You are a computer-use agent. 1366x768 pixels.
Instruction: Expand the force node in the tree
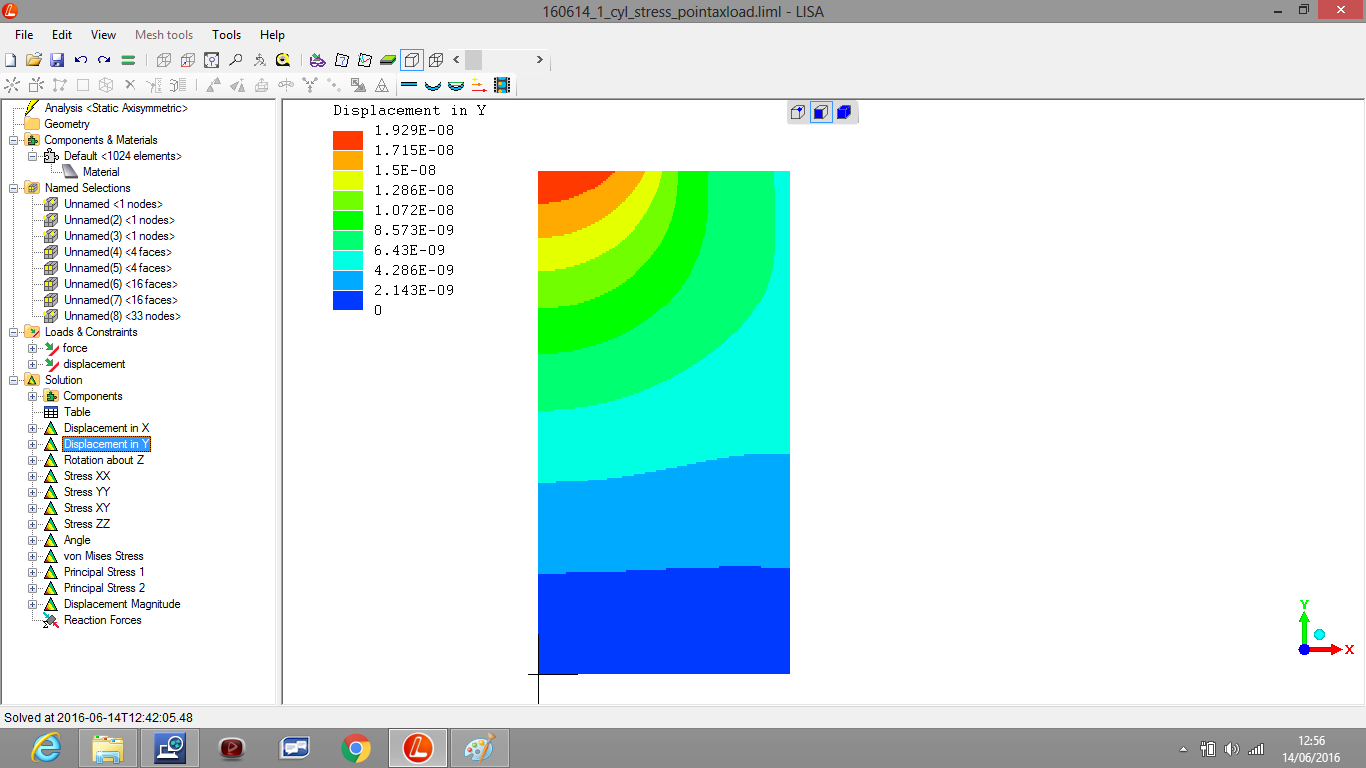(33, 348)
